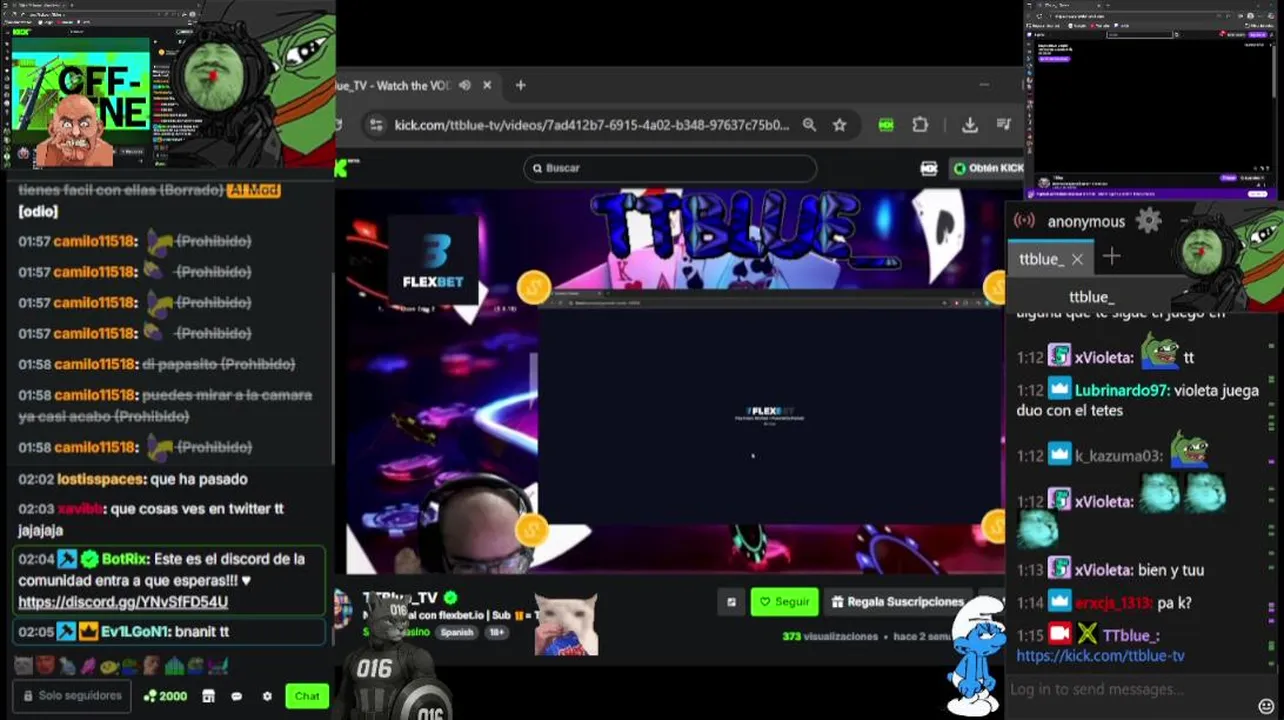Click the site information icon in address bar
1284x720 pixels.
pyautogui.click(x=376, y=125)
